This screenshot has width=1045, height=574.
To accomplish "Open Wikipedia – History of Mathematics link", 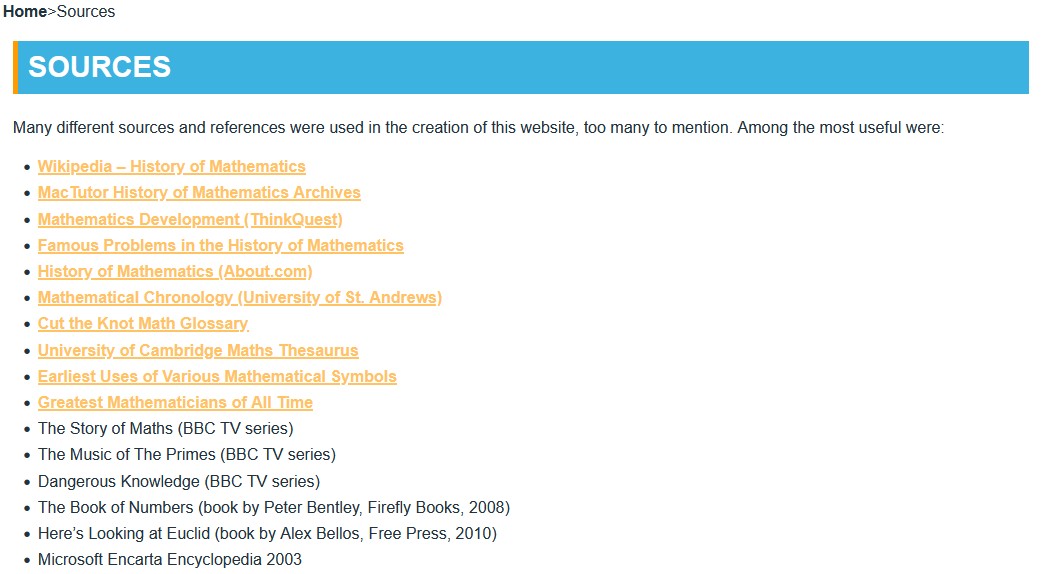I will [x=171, y=166].
